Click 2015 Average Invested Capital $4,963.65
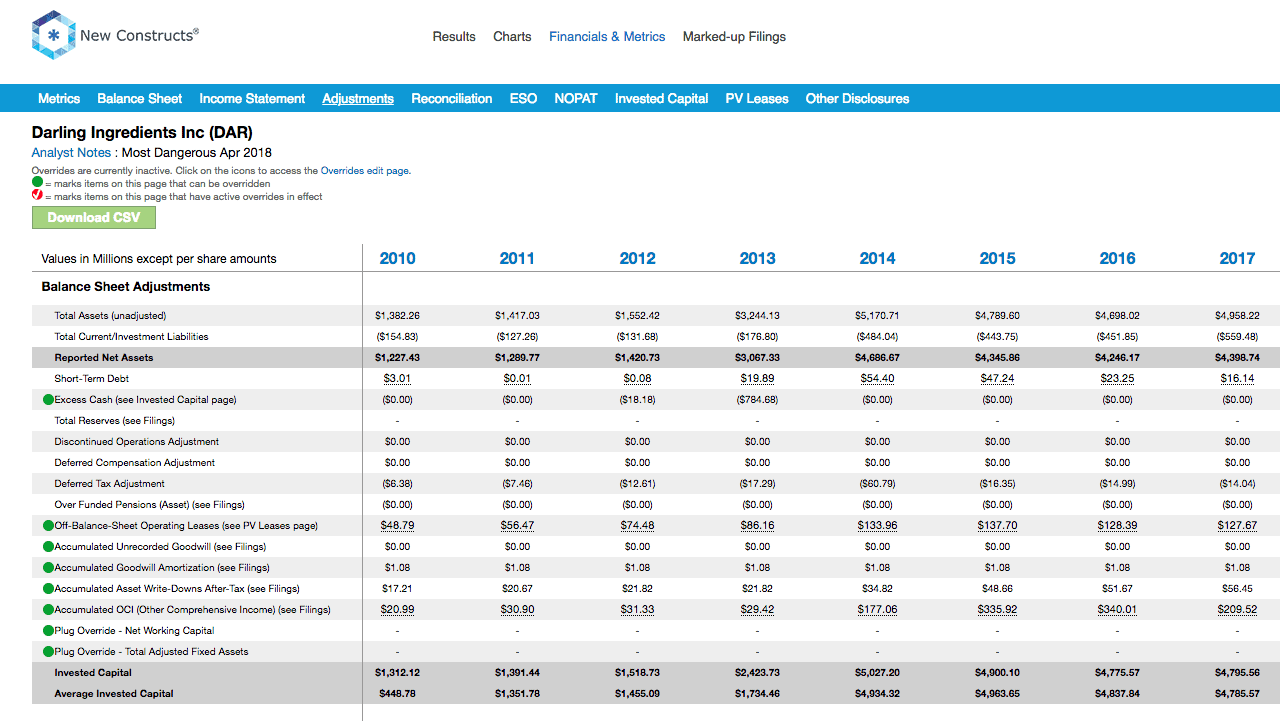Image resolution: width=1280 pixels, height=721 pixels. [997, 694]
